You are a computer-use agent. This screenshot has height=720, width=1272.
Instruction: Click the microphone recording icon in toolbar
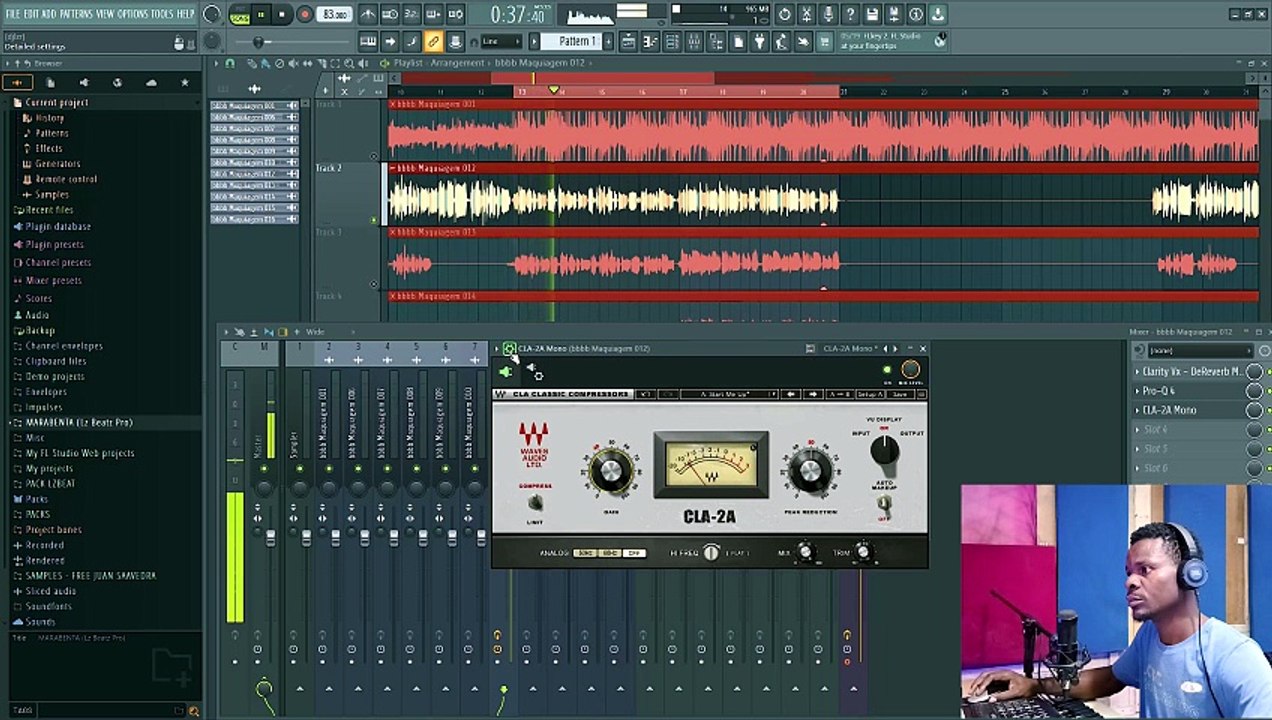tap(828, 15)
